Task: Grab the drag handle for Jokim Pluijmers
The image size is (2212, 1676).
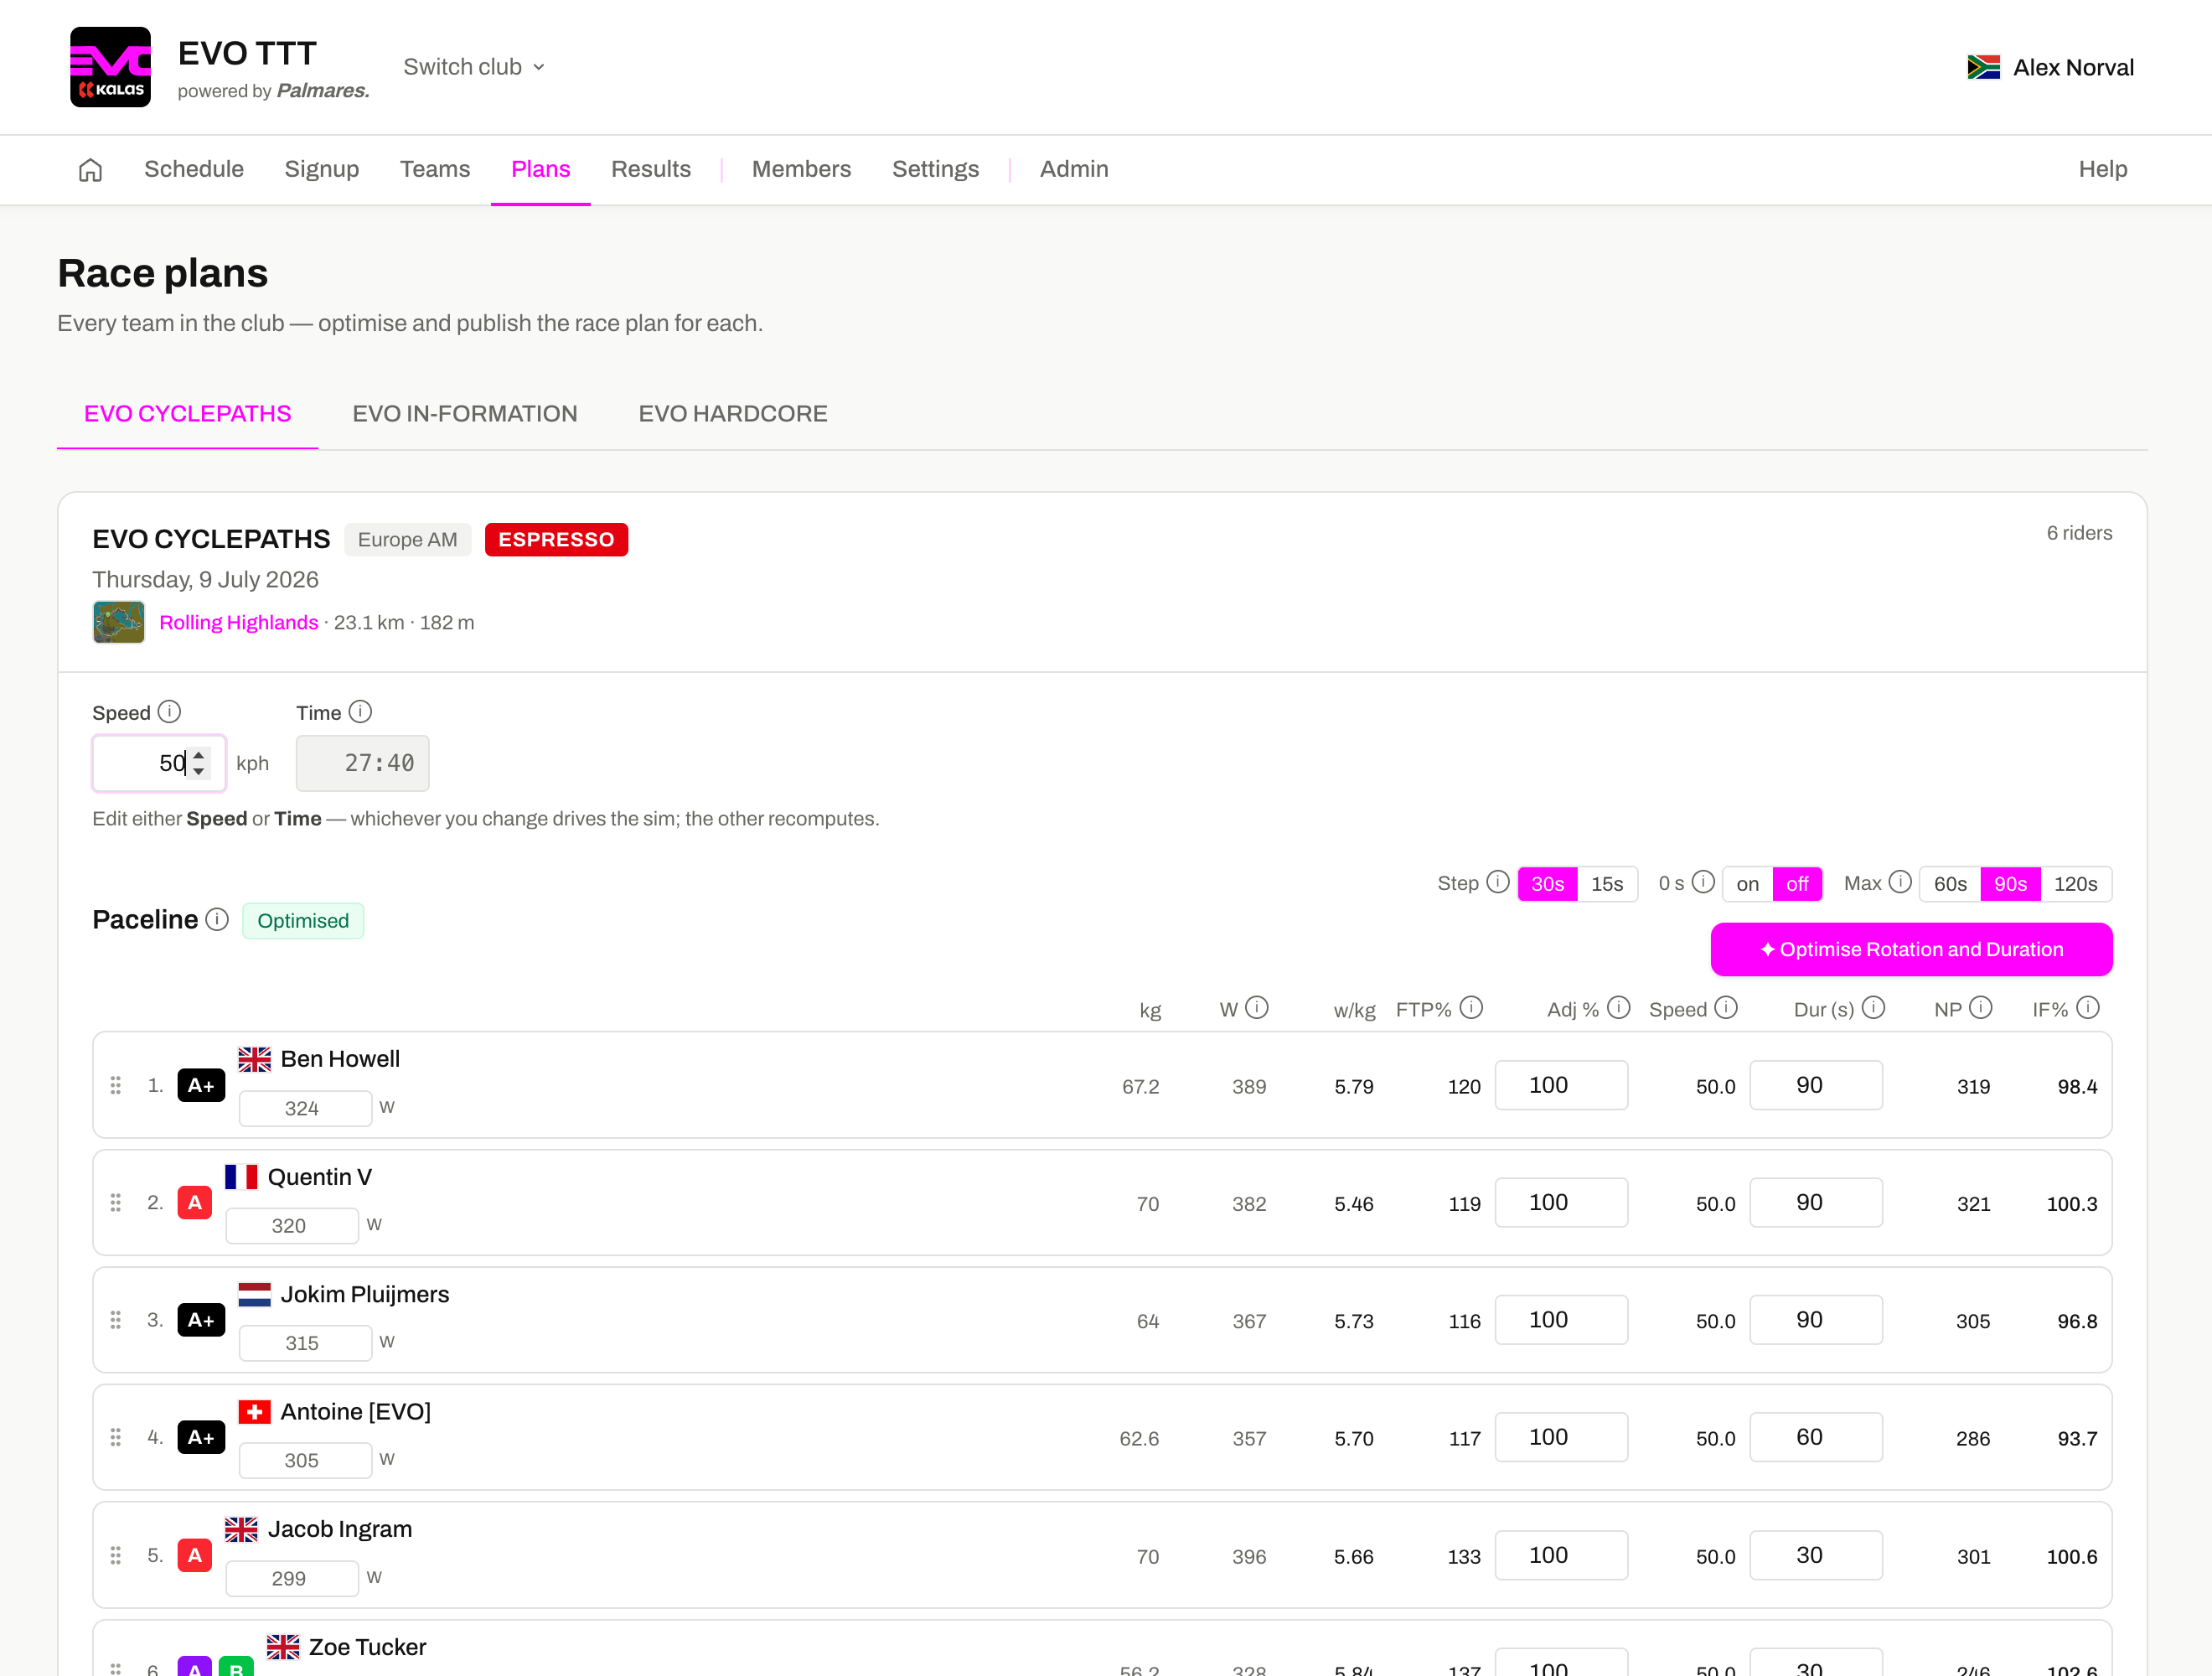Action: point(116,1320)
